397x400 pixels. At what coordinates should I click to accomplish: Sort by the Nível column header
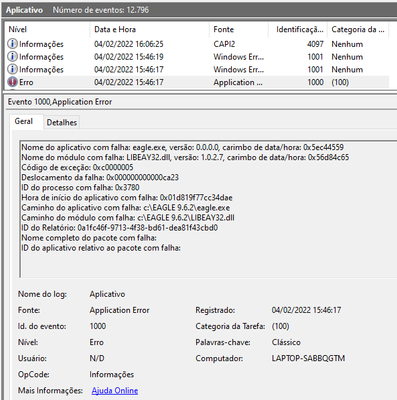point(47,29)
